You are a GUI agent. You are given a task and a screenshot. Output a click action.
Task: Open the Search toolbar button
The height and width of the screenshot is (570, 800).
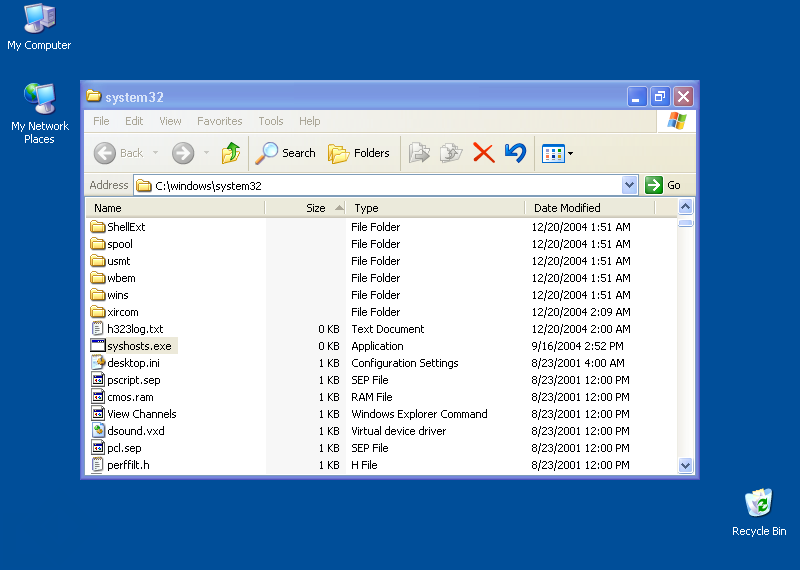[285, 153]
